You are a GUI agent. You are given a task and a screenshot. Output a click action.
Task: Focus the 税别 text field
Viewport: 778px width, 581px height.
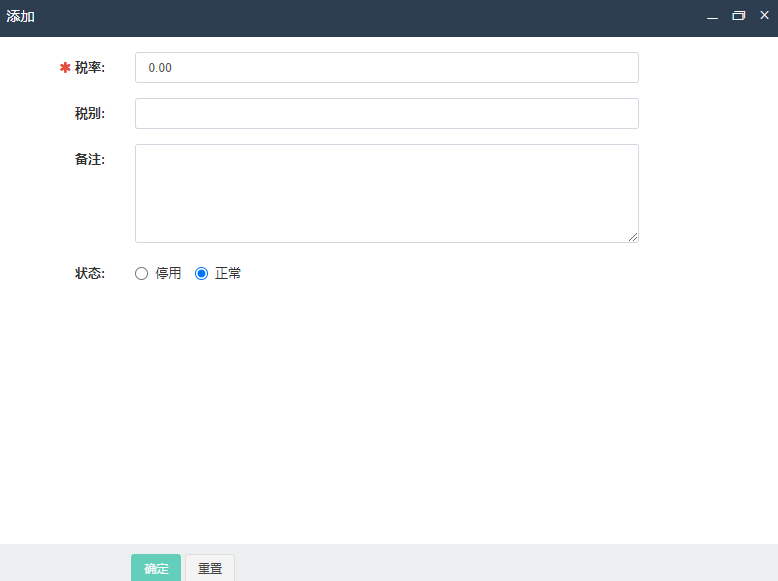387,114
